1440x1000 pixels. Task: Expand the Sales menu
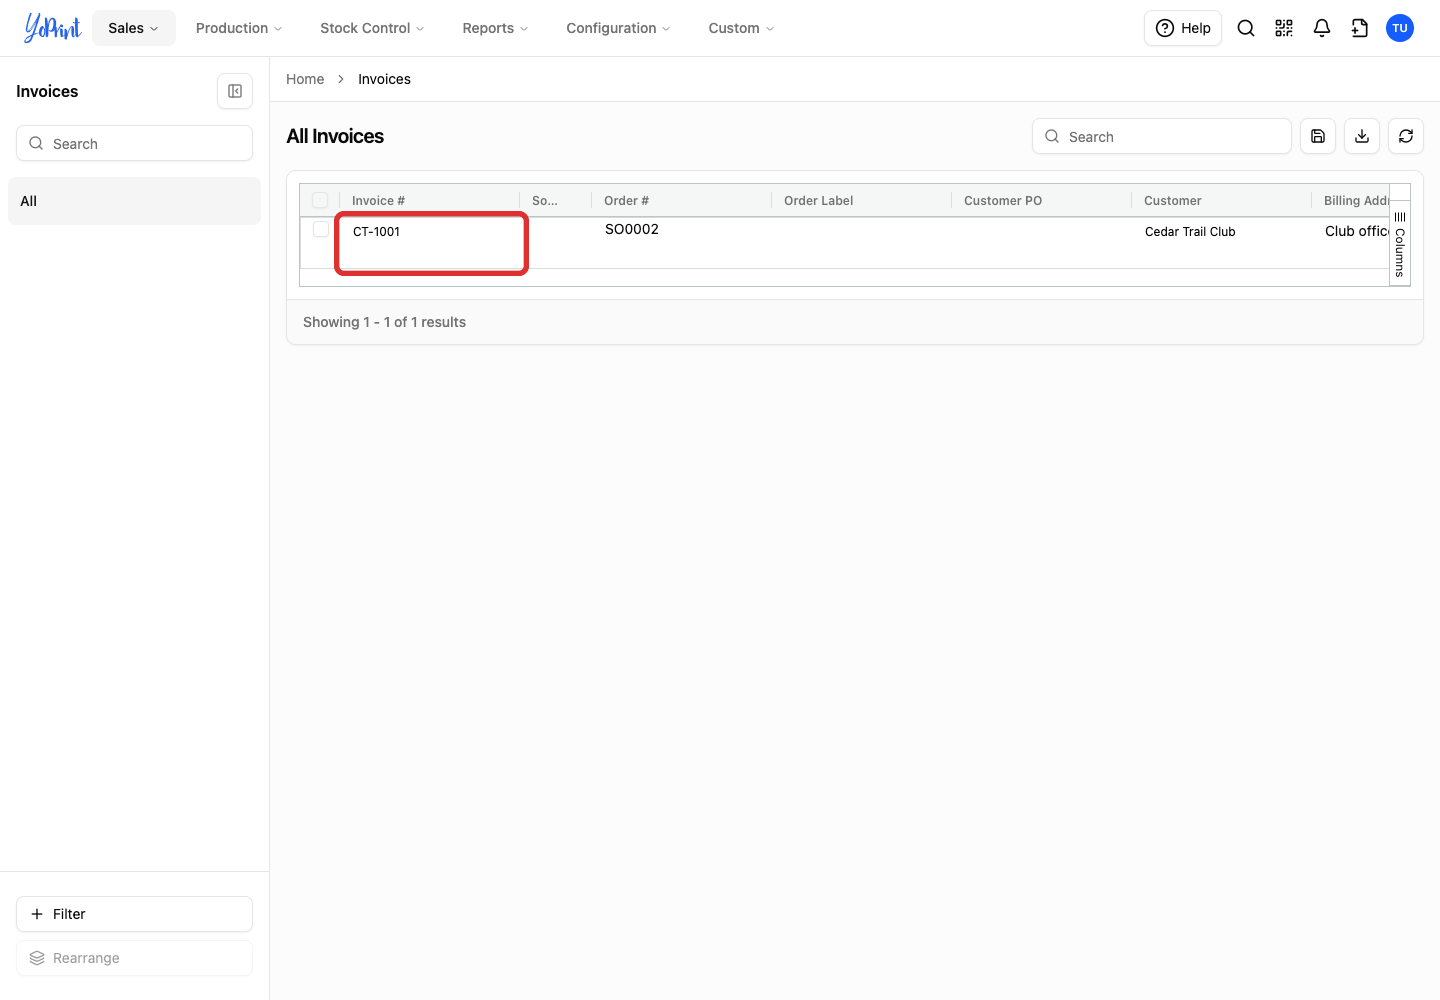pos(134,28)
